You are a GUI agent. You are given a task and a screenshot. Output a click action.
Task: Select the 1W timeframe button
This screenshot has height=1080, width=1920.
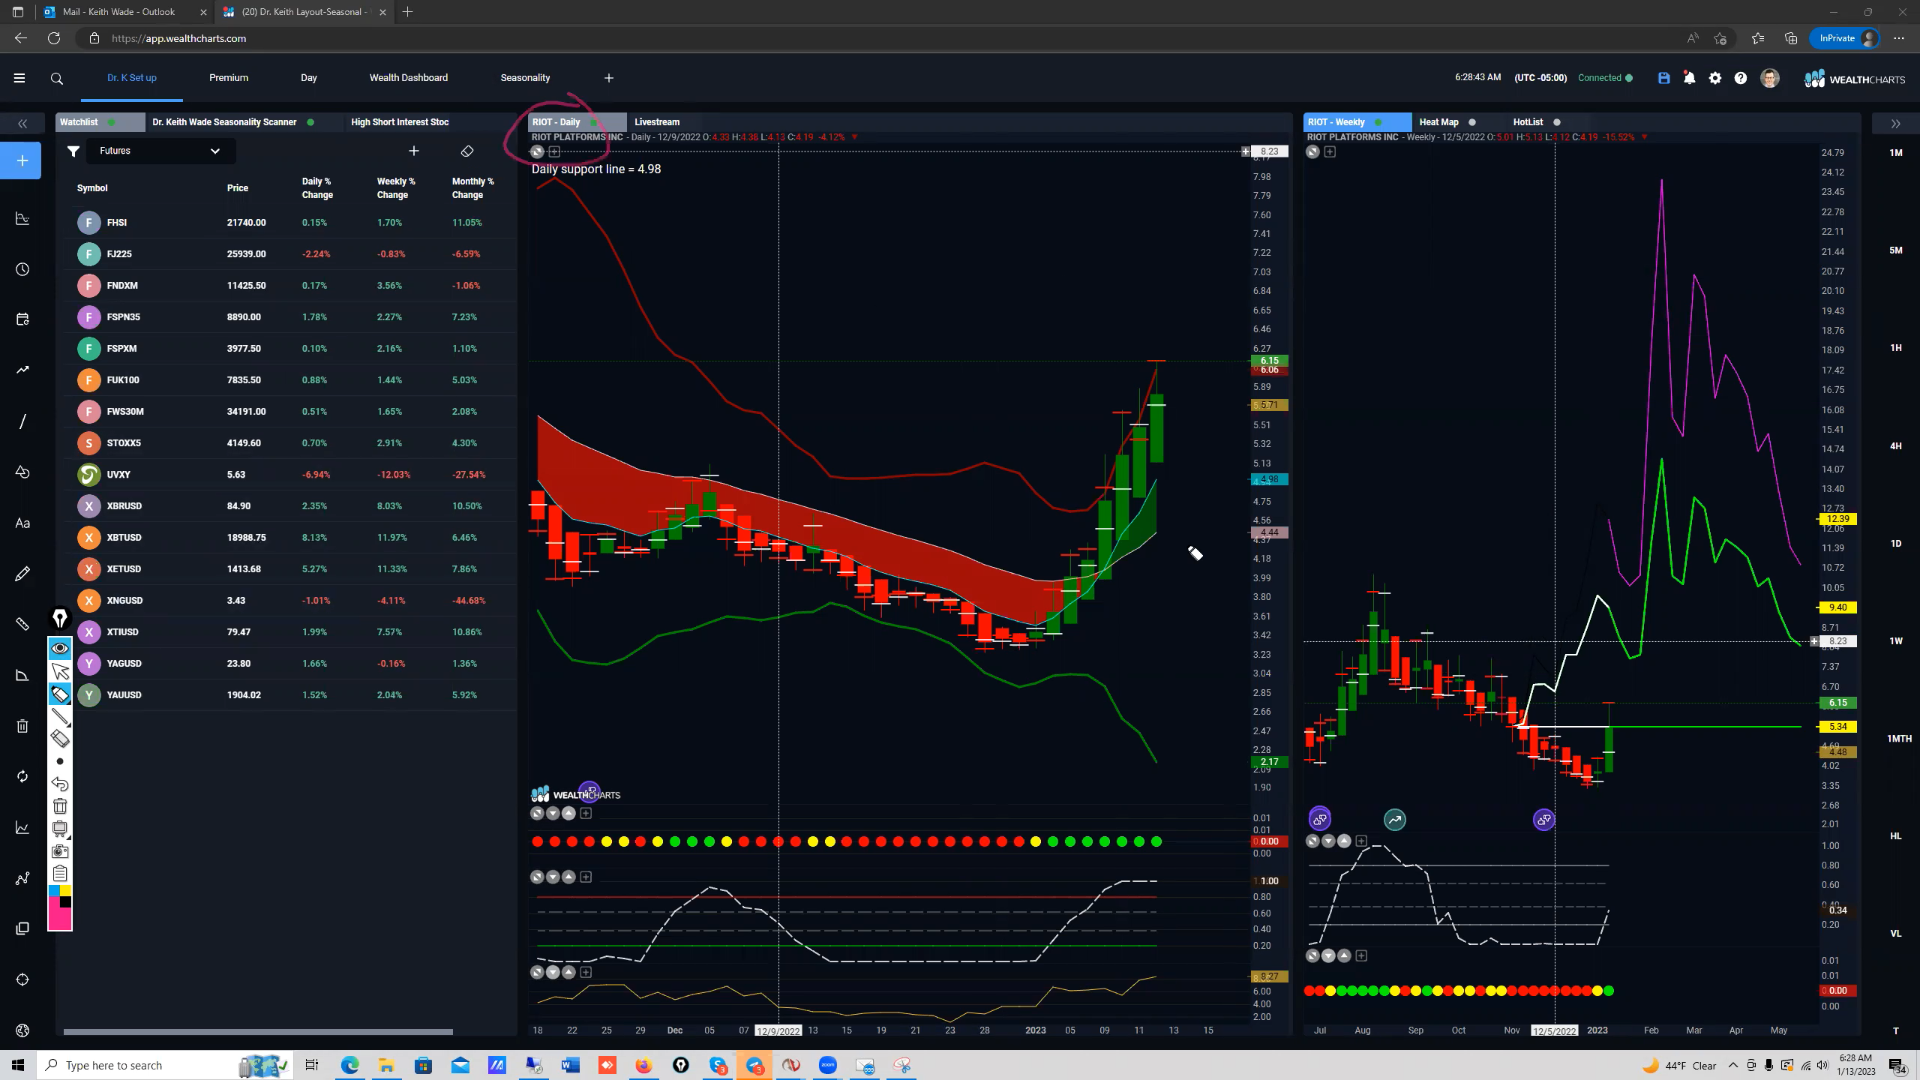[1896, 641]
